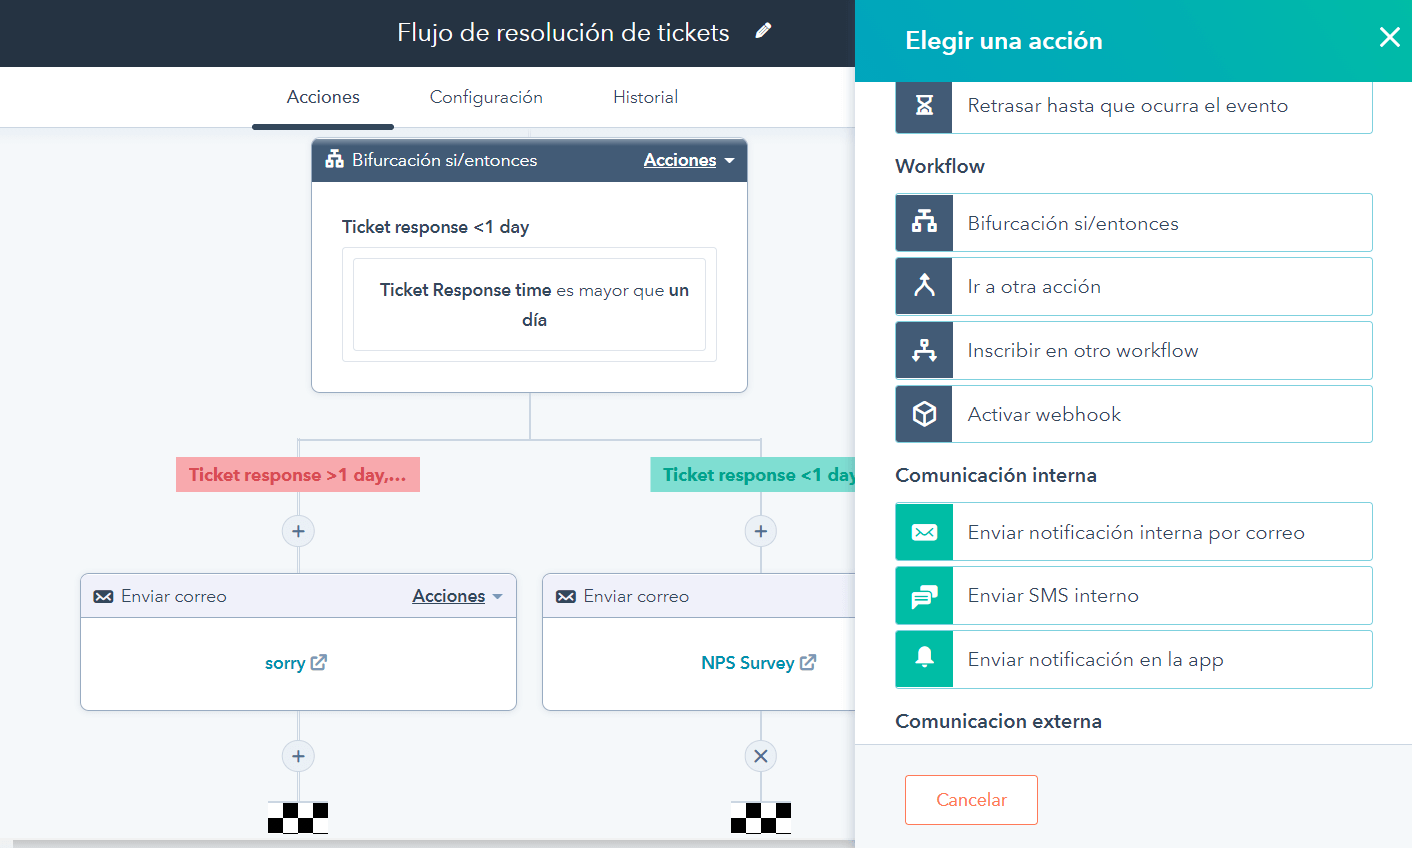1412x848 pixels.
Task: Choose the Ir a otra acción icon
Action: click(x=924, y=286)
